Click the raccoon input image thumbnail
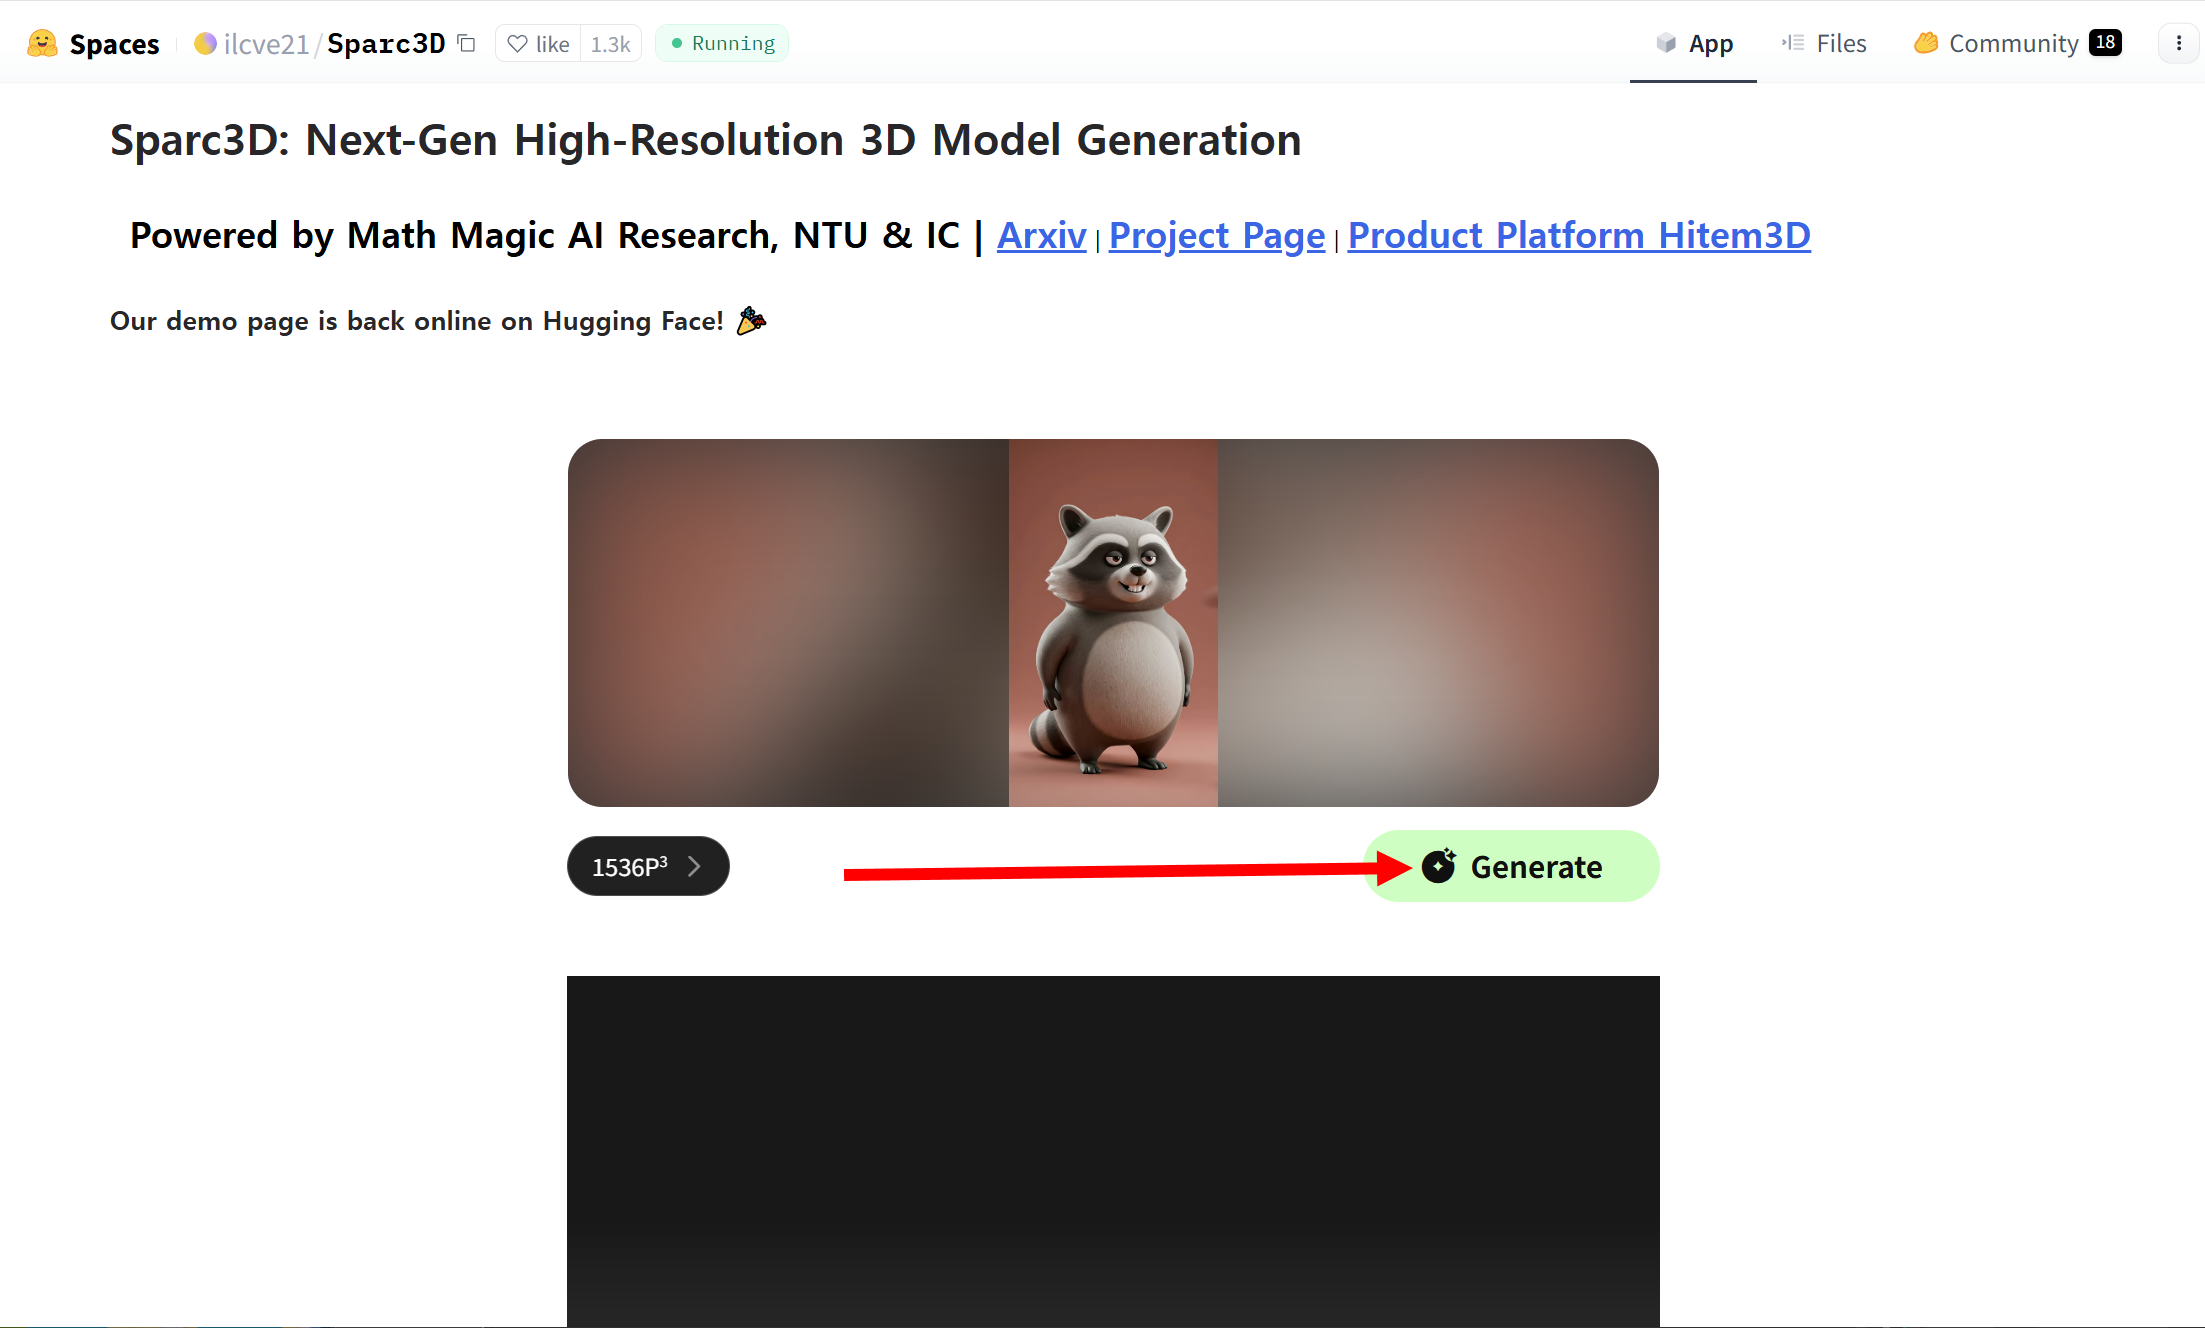The width and height of the screenshot is (2205, 1328). [1113, 623]
